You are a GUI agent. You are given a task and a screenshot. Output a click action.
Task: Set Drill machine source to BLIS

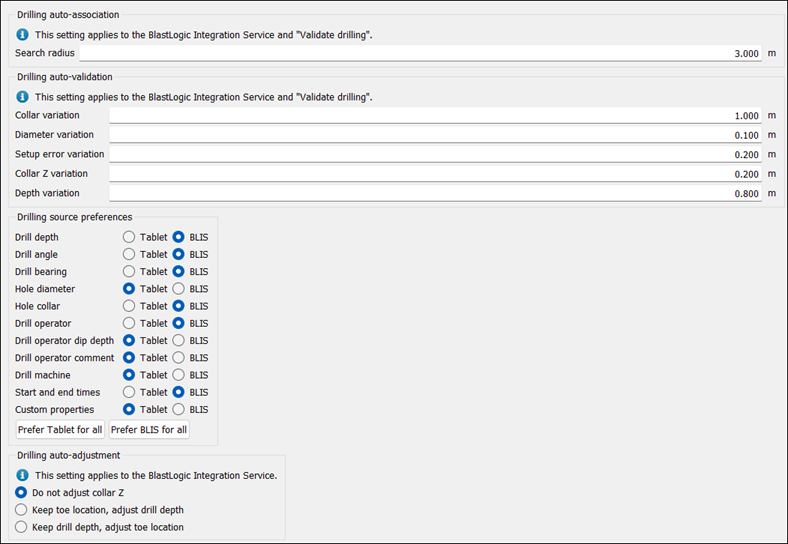point(179,375)
